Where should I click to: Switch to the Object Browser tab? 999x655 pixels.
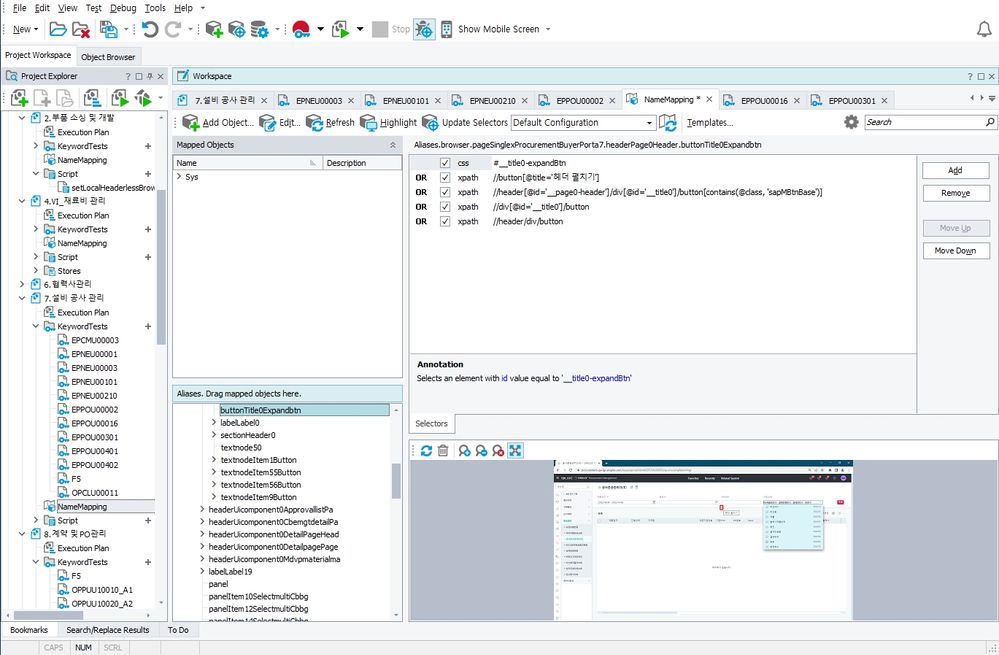pyautogui.click(x=108, y=56)
